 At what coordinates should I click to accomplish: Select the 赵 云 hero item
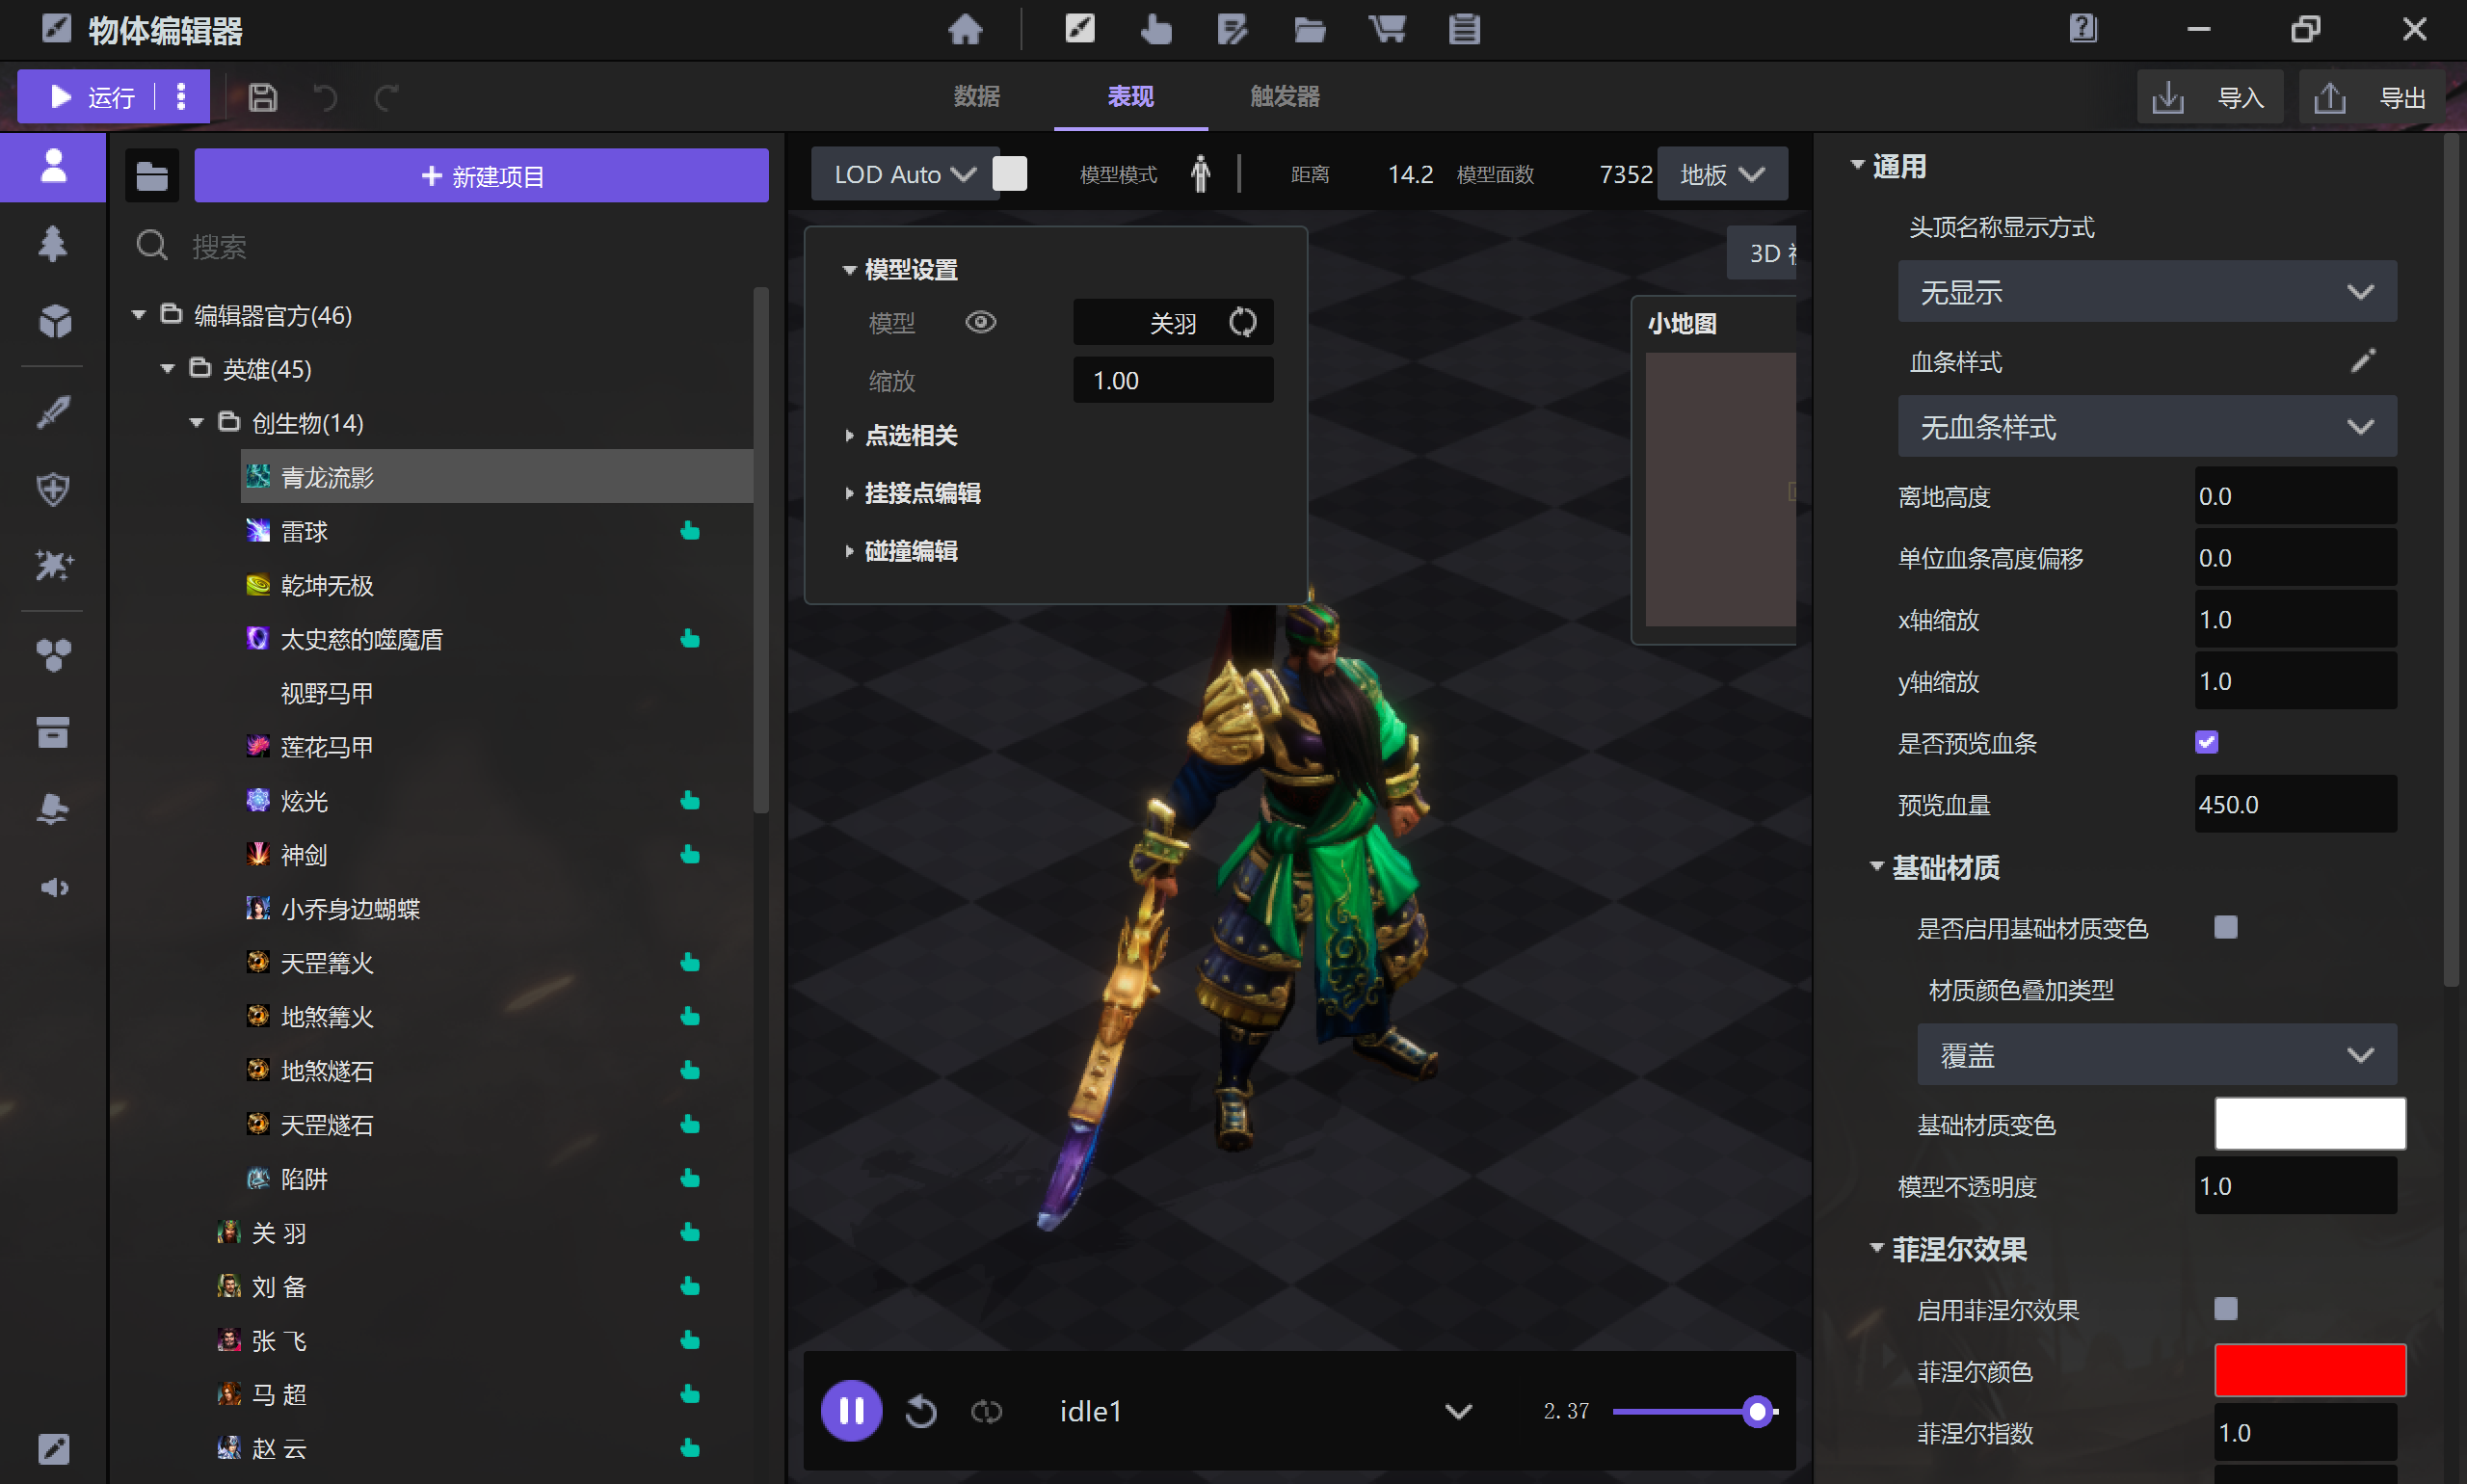point(483,1448)
